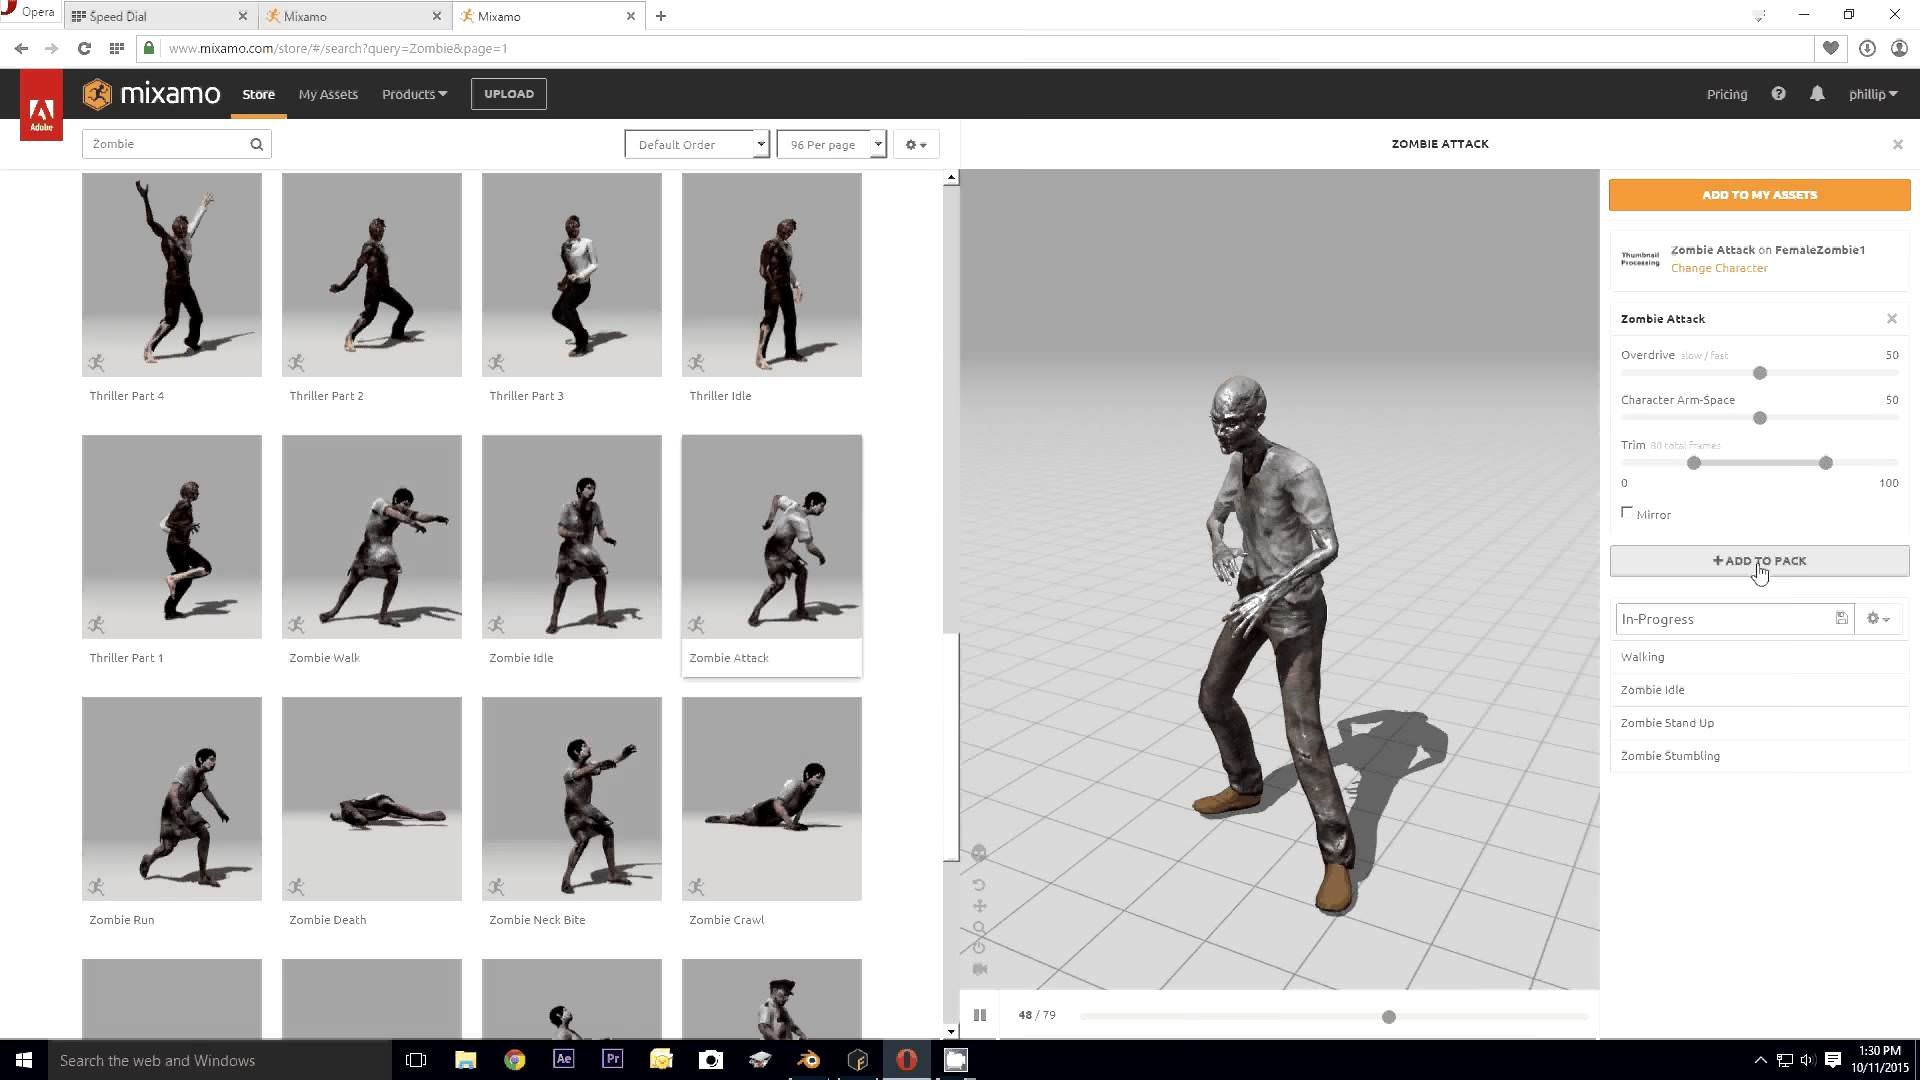Screen dimensions: 1920x1080
Task: Select the zoom magnifier icon in viewer
Action: tap(979, 927)
